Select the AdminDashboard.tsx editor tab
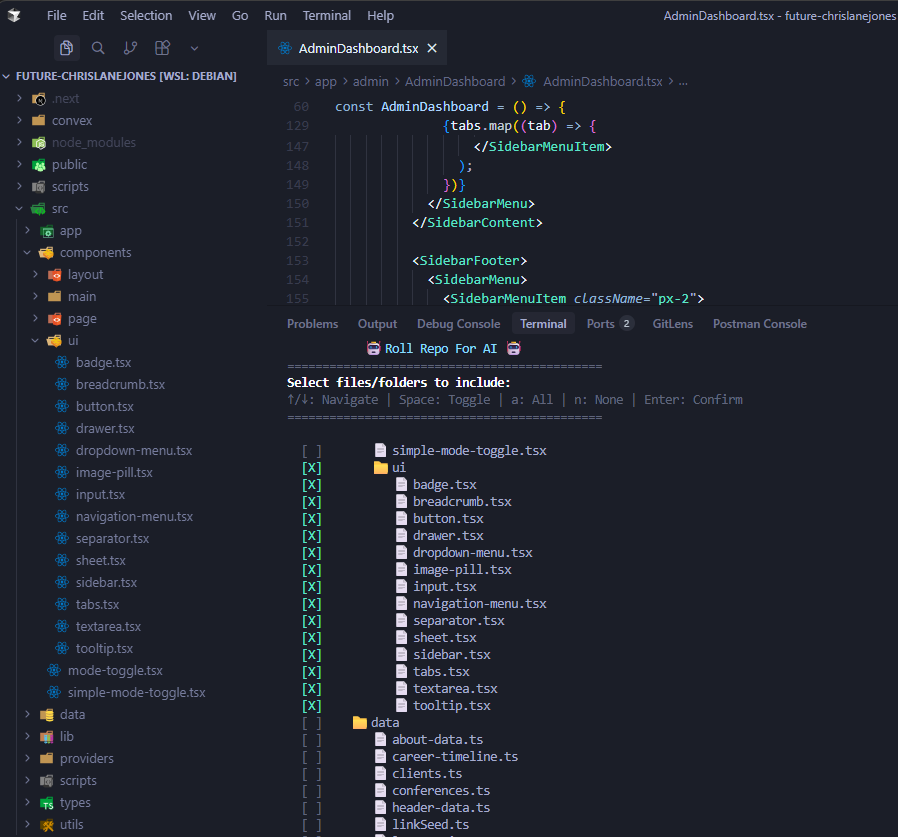 (x=357, y=48)
